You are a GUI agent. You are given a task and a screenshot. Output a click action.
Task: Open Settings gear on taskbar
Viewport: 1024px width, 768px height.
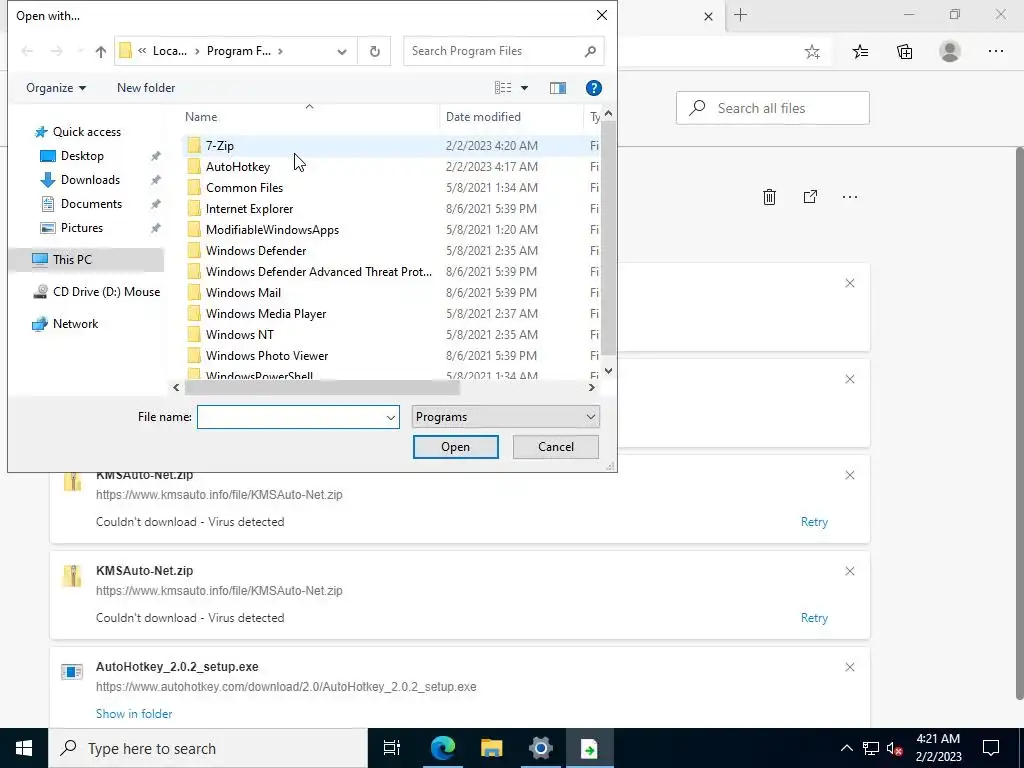541,748
